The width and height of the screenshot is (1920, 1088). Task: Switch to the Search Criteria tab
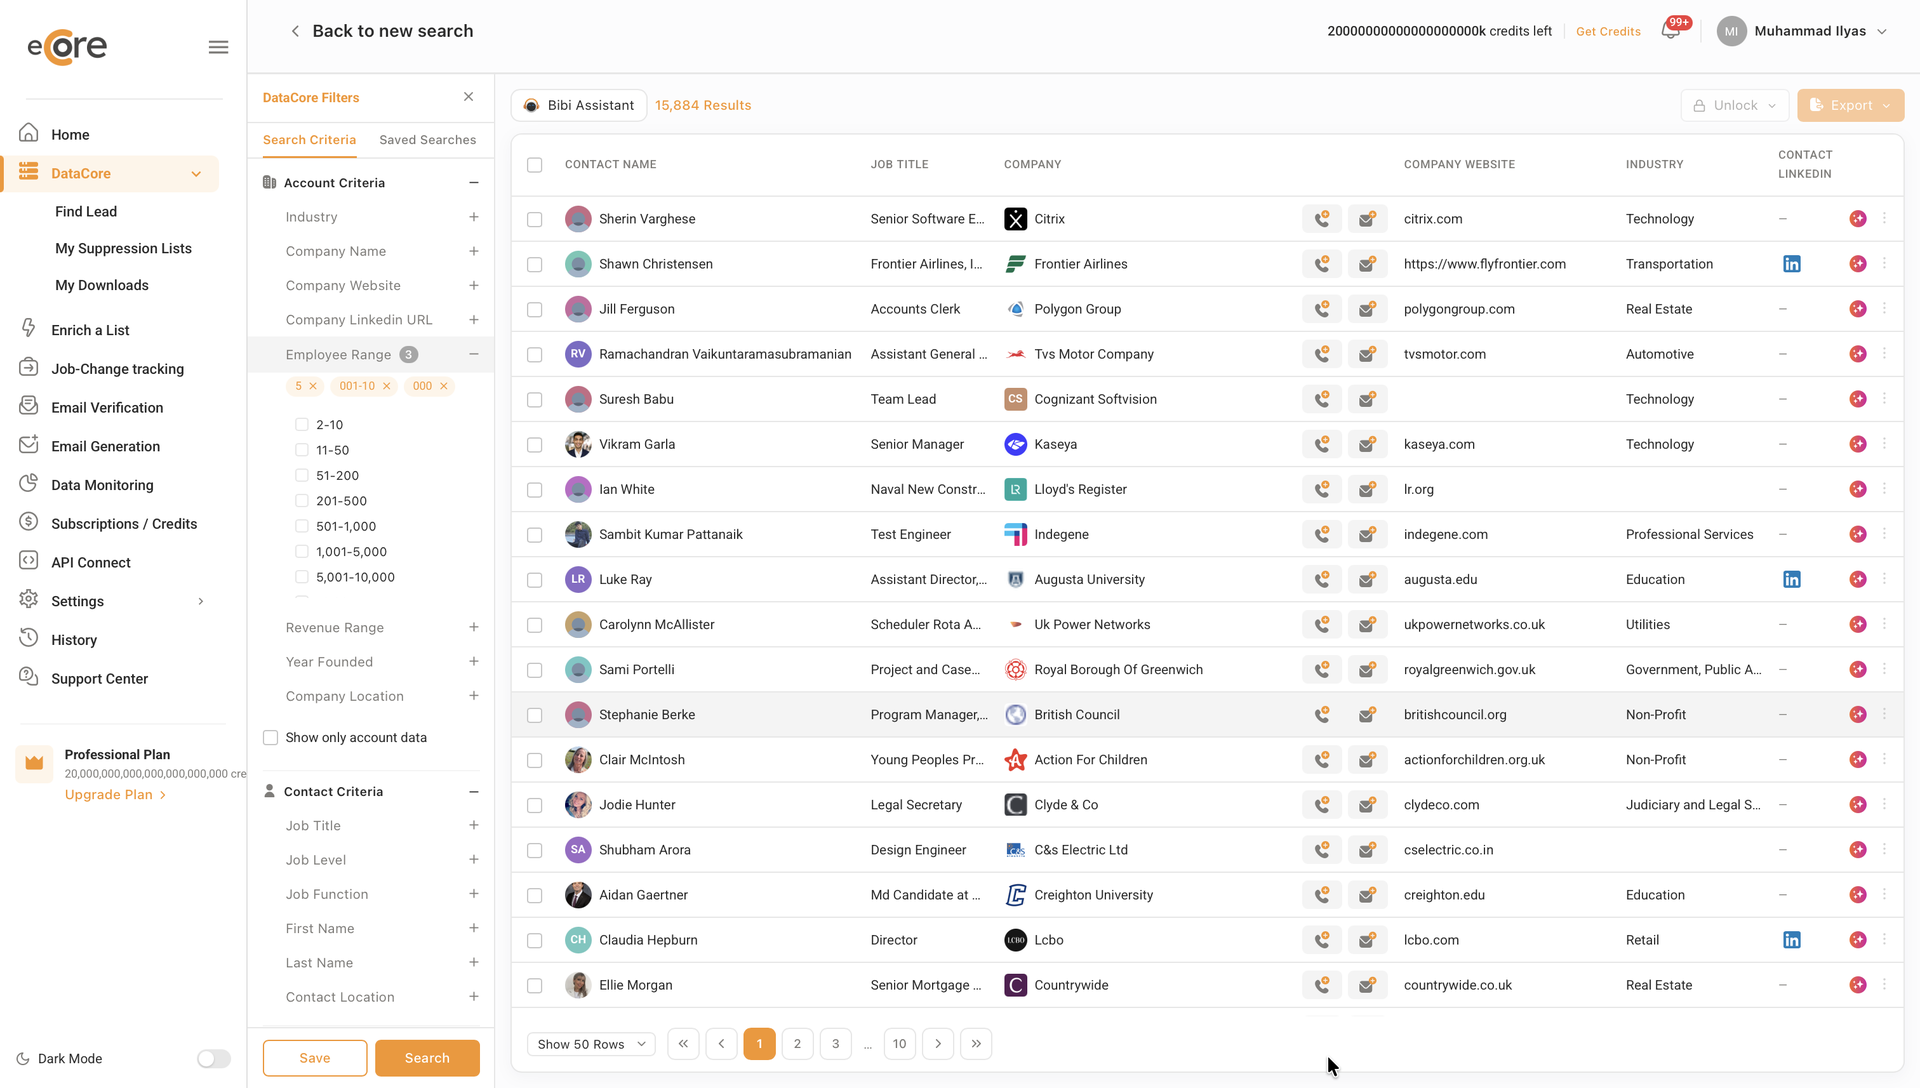[x=309, y=140]
